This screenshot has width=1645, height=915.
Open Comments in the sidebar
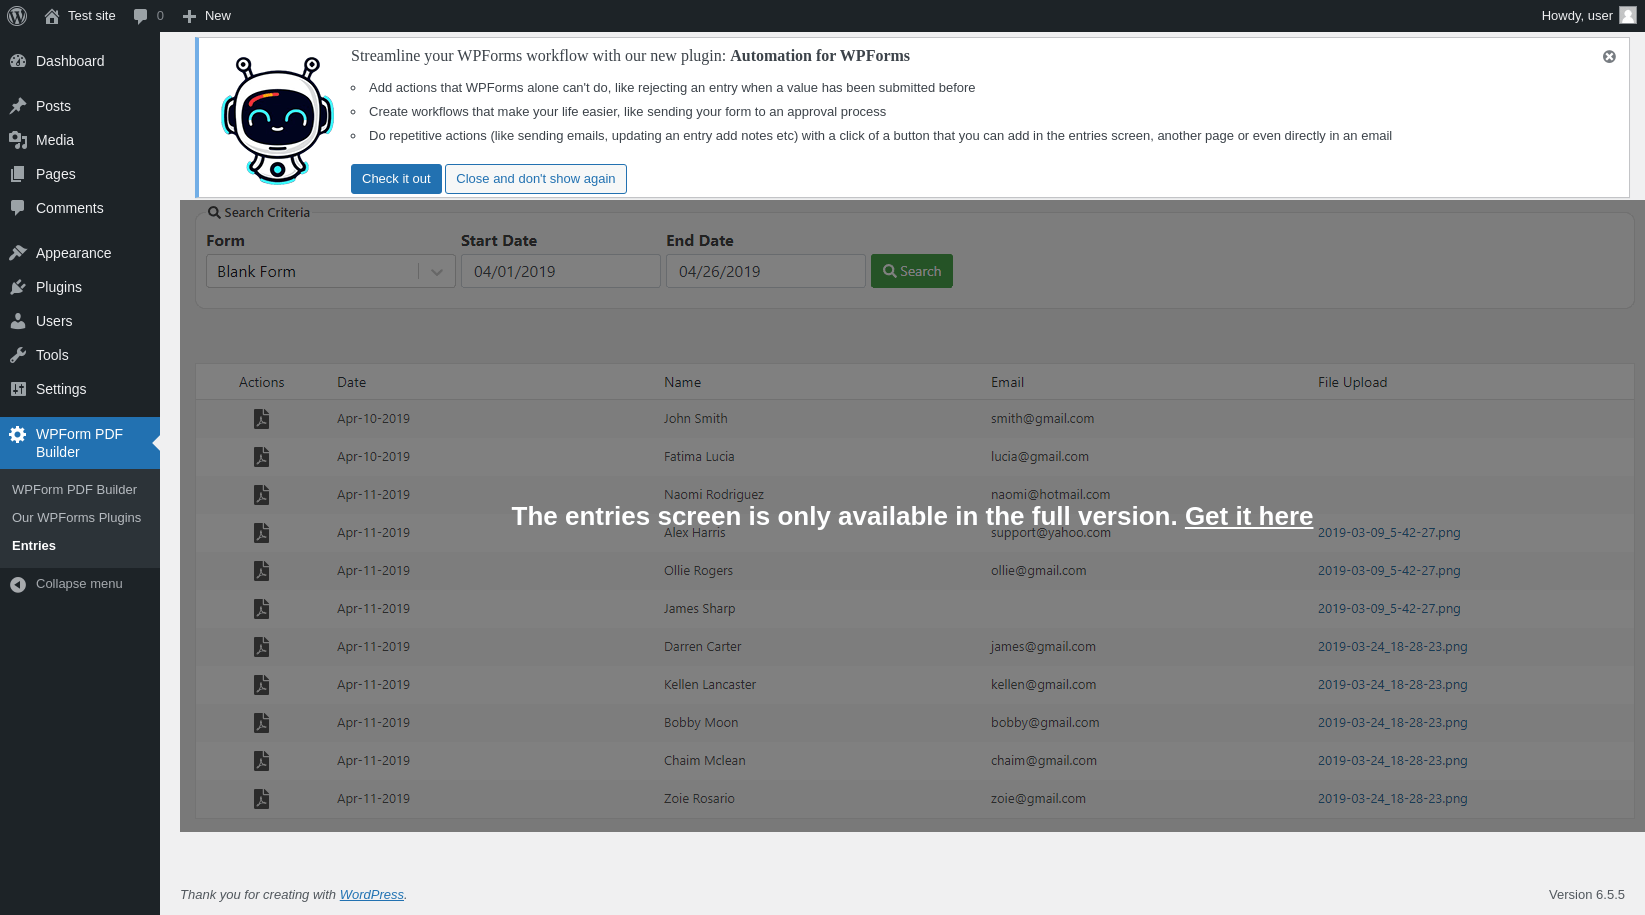[80, 208]
